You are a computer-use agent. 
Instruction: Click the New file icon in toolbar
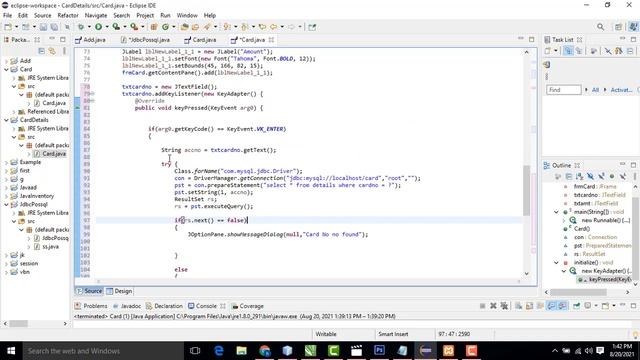(8, 27)
